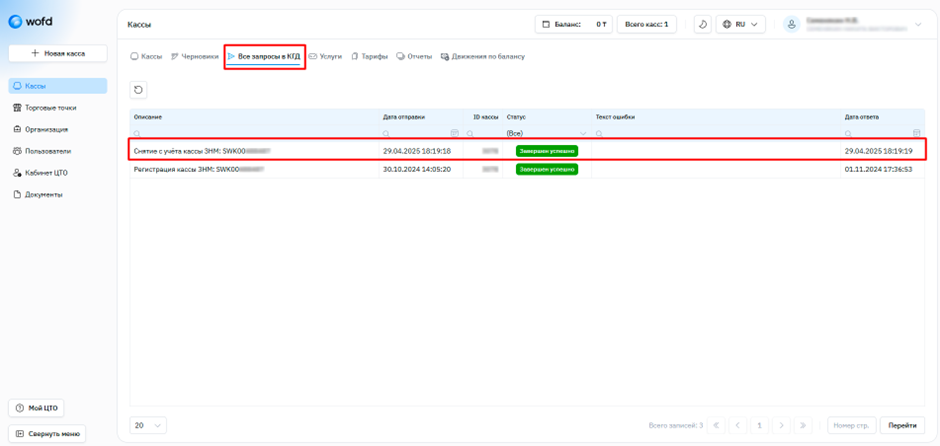940x446 pixels.
Task: Click the ID кассы filter search field
Action: pyautogui.click(x=483, y=132)
